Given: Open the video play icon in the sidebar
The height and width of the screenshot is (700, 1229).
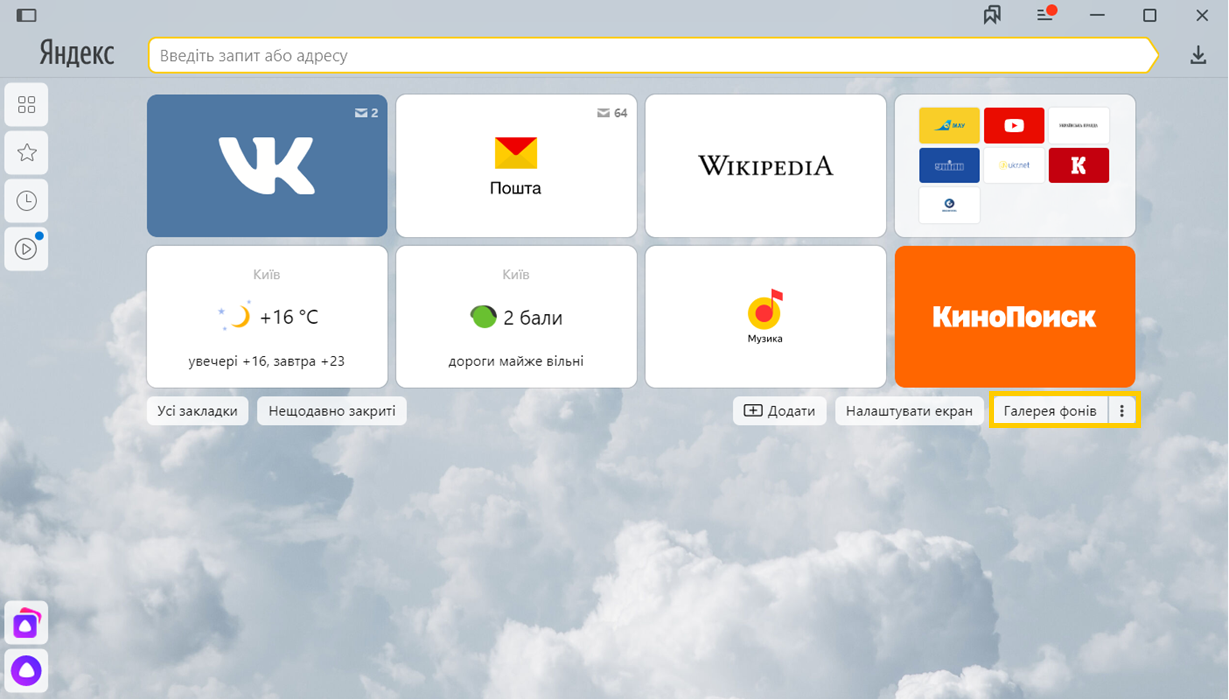Looking at the screenshot, I should point(27,249).
